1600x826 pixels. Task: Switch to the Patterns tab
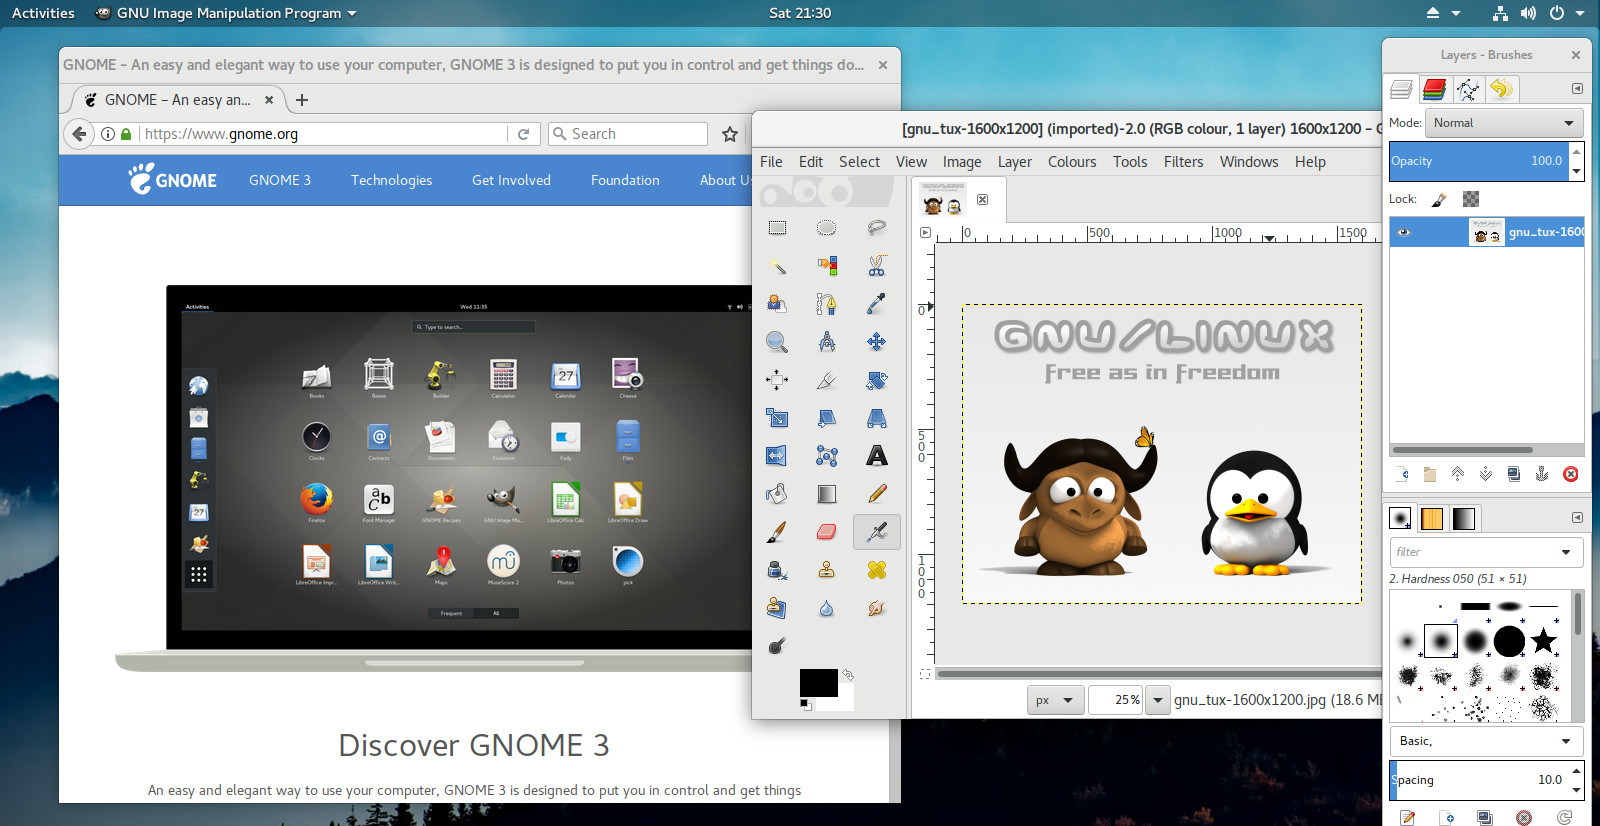click(x=1432, y=518)
